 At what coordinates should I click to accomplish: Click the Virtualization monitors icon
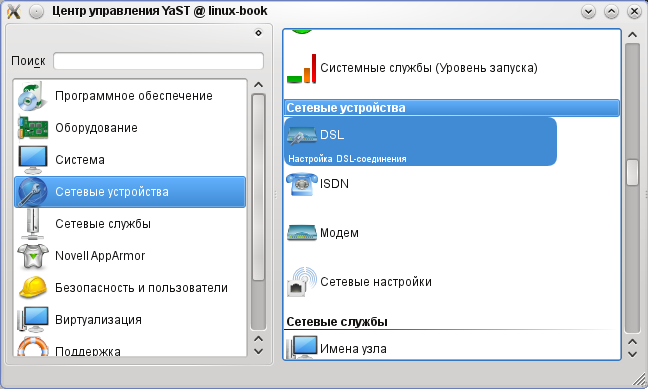point(33,319)
